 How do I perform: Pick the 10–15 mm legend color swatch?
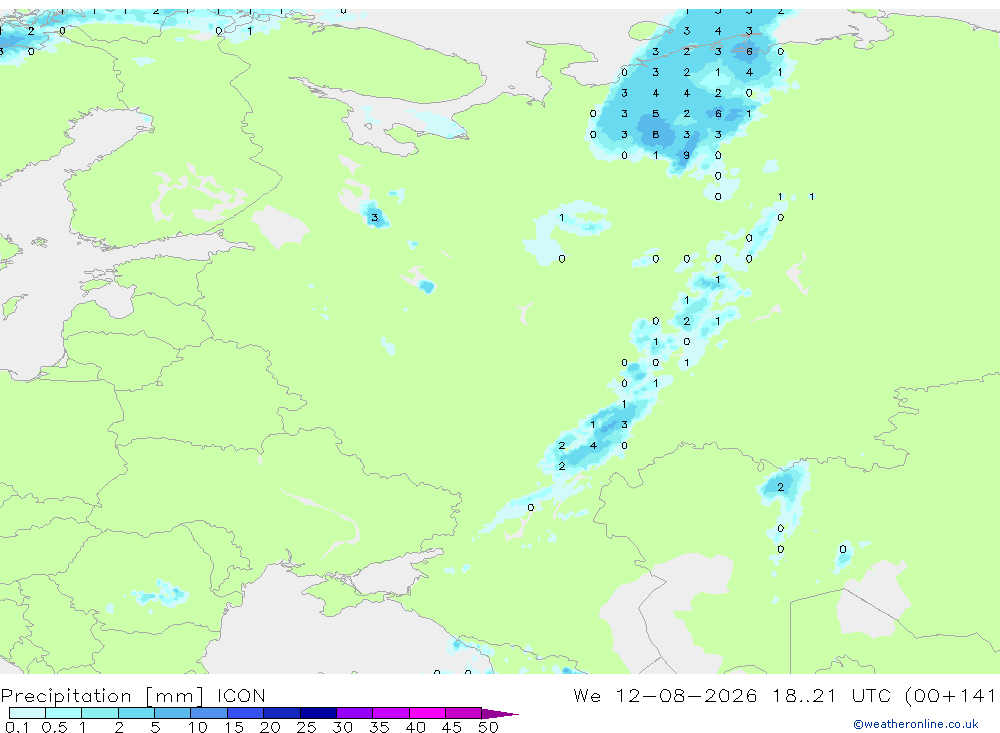click(209, 713)
